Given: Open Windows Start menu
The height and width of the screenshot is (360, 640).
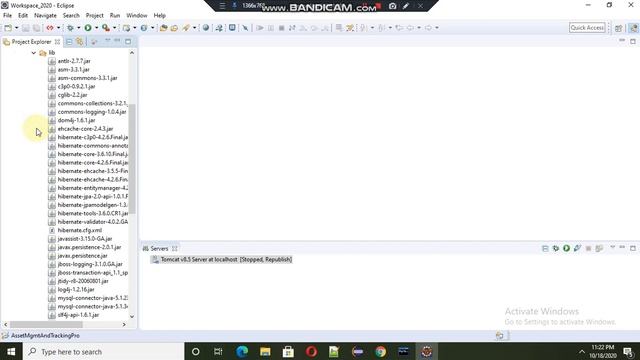Looking at the screenshot, I should [11, 351].
